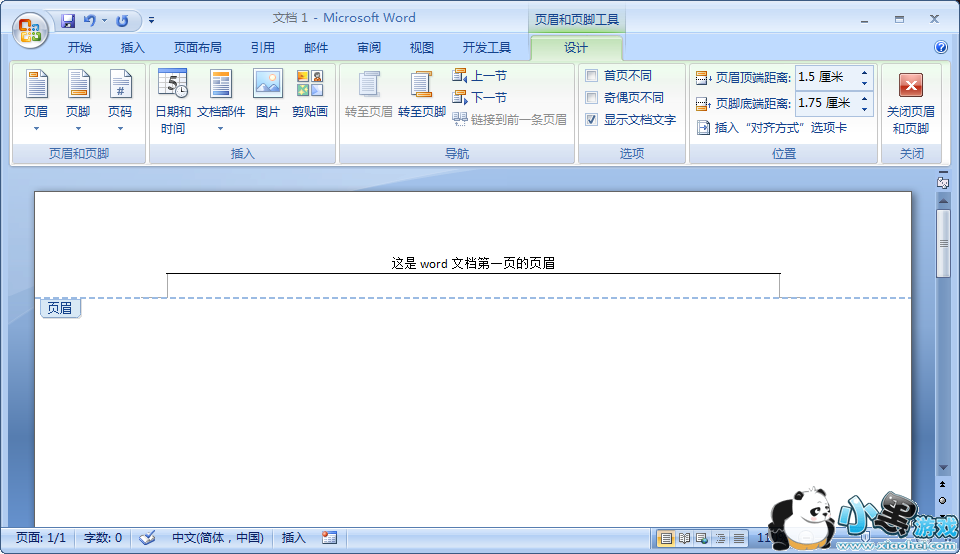Open word count 字数: 0
Screen dimensions: 960x554
click(x=103, y=538)
